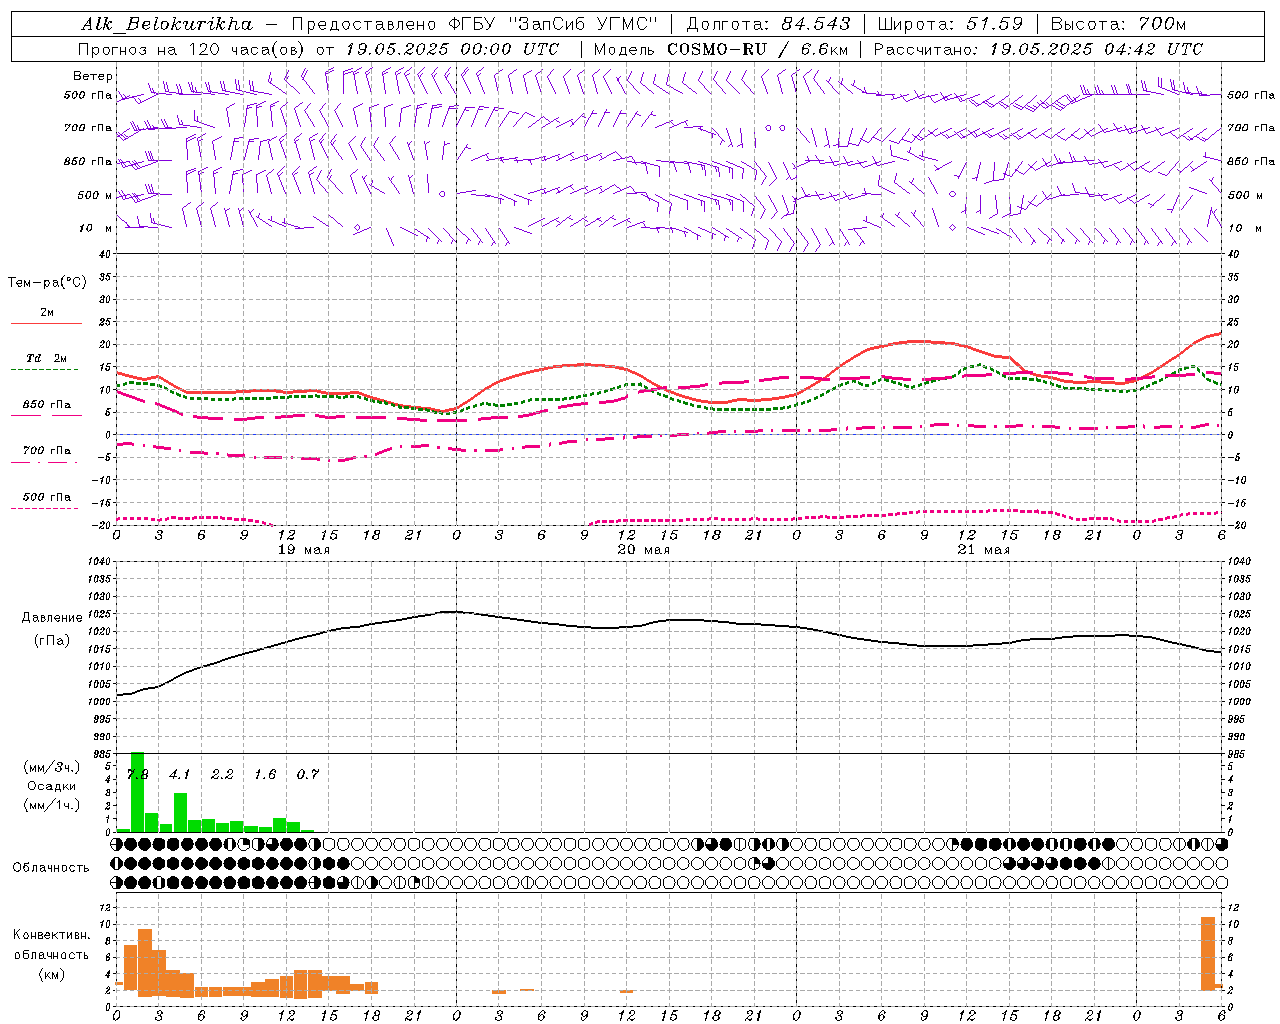The height and width of the screenshot is (1024, 1280).
Task: Click the 1.6 precipitation total
Action: (265, 775)
